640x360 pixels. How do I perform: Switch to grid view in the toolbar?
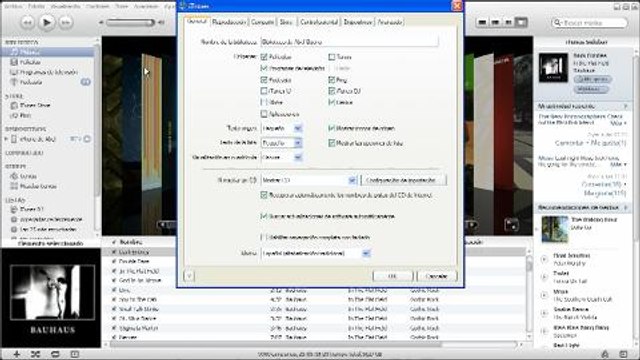[x=508, y=22]
